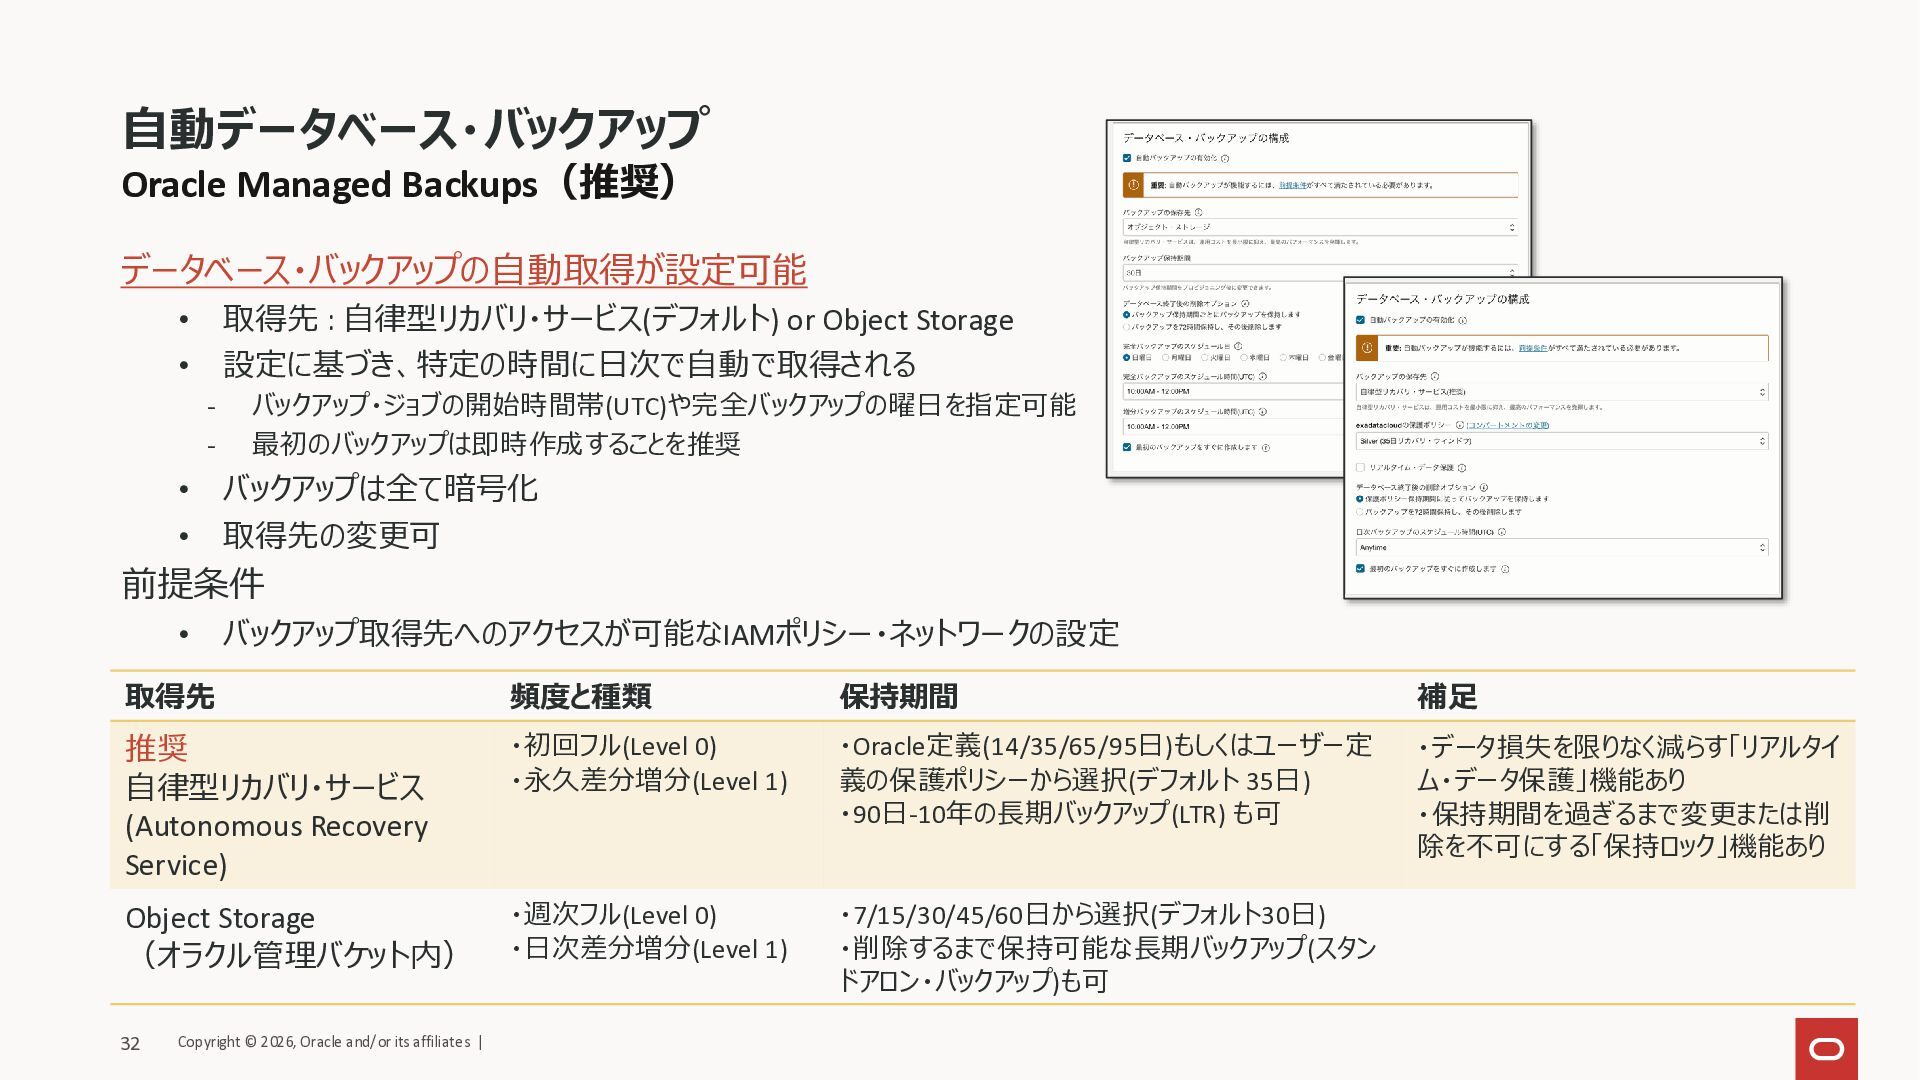
Task: Click info icon beside full backup schedule day label
Action: click(1238, 346)
